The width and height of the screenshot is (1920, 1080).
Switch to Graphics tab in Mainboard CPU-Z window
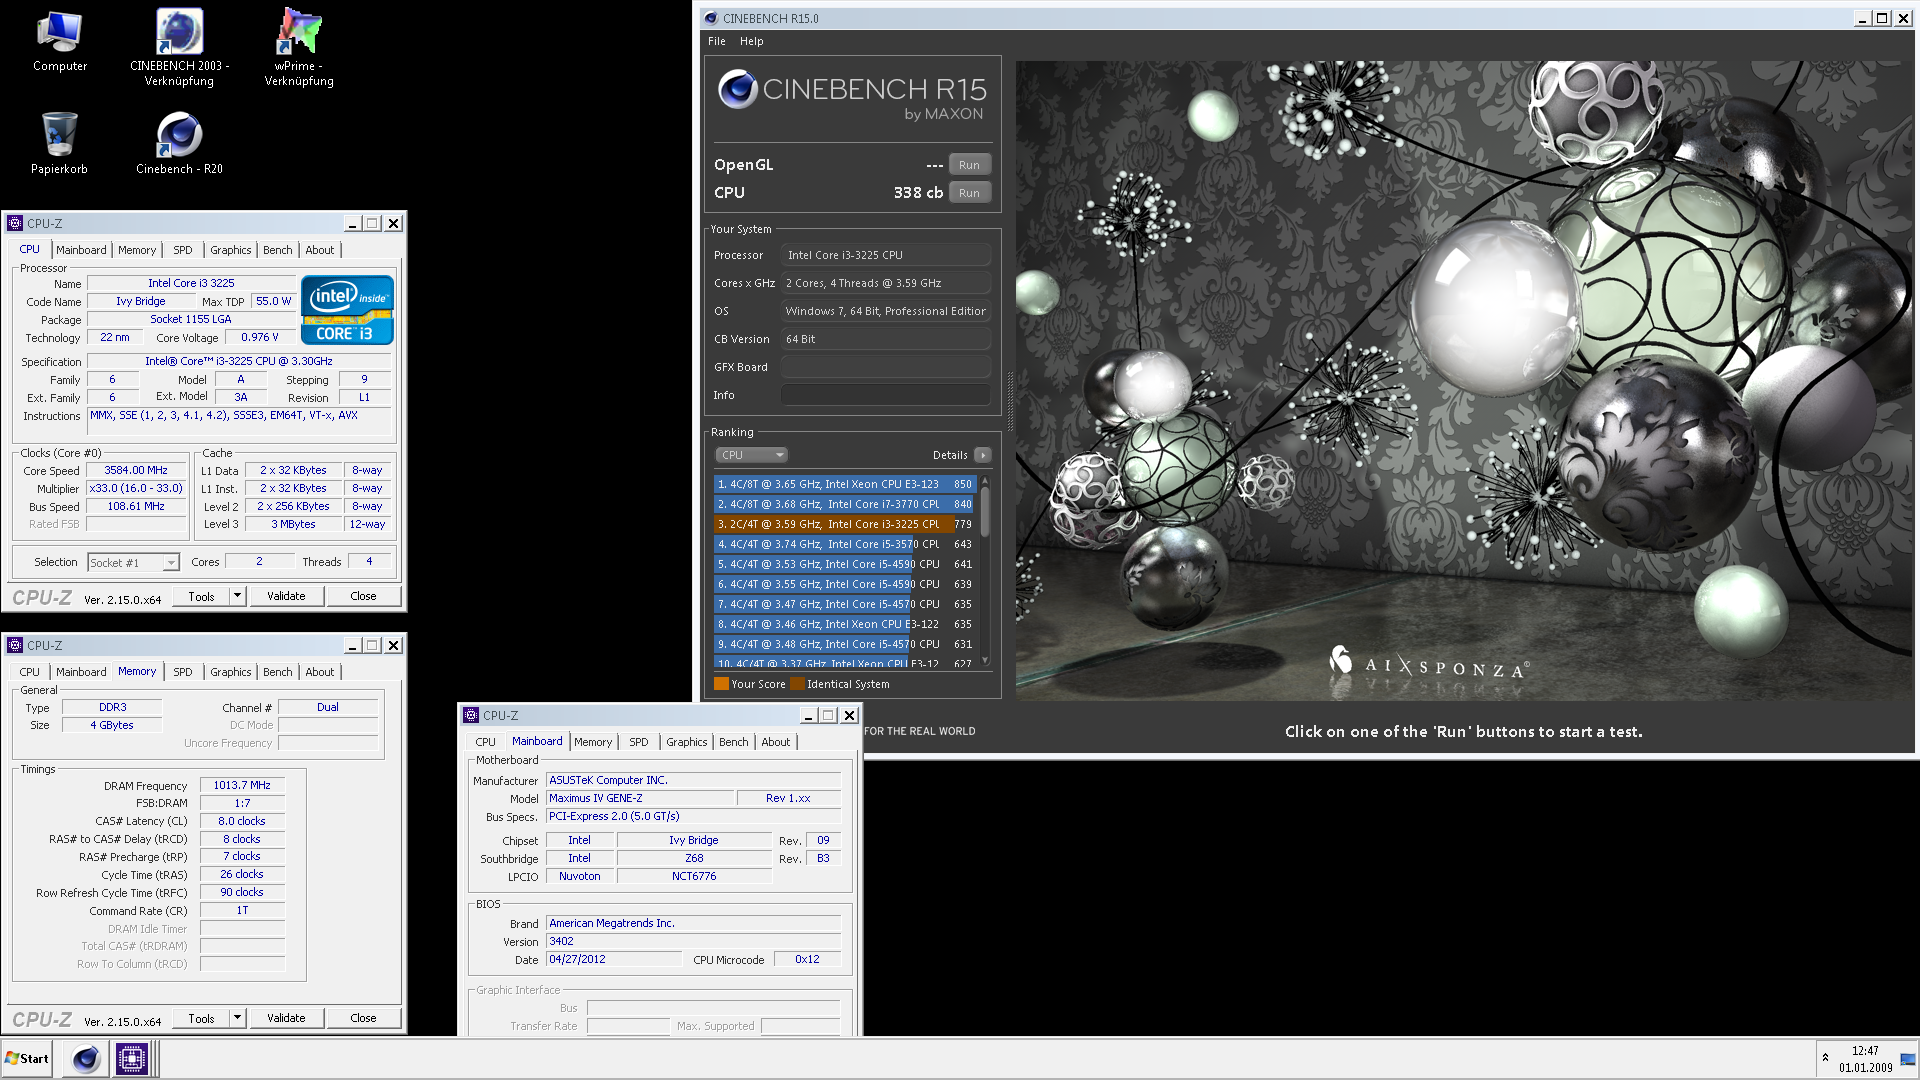click(686, 742)
